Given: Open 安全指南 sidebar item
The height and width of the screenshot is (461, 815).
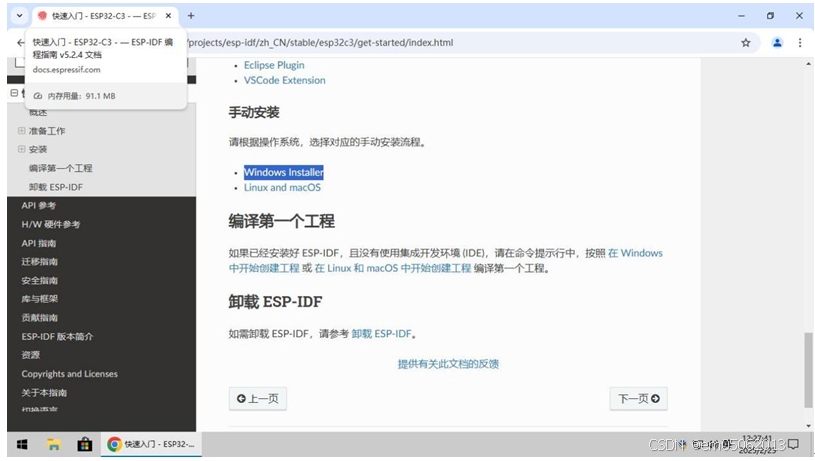Looking at the screenshot, I should coord(40,280).
